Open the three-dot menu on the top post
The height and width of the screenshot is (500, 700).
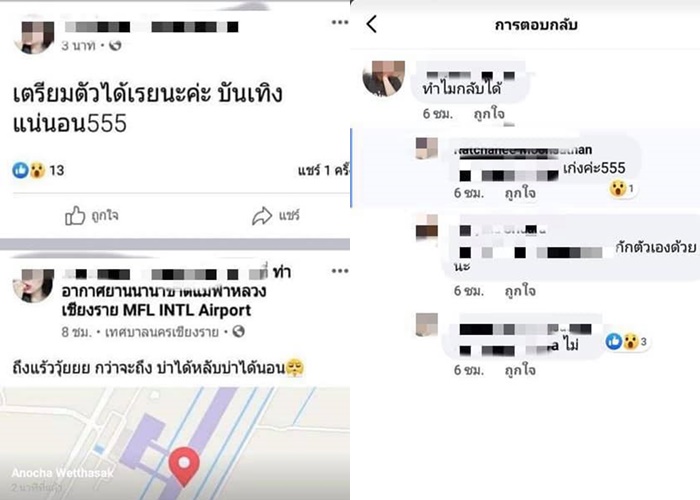click(x=340, y=22)
